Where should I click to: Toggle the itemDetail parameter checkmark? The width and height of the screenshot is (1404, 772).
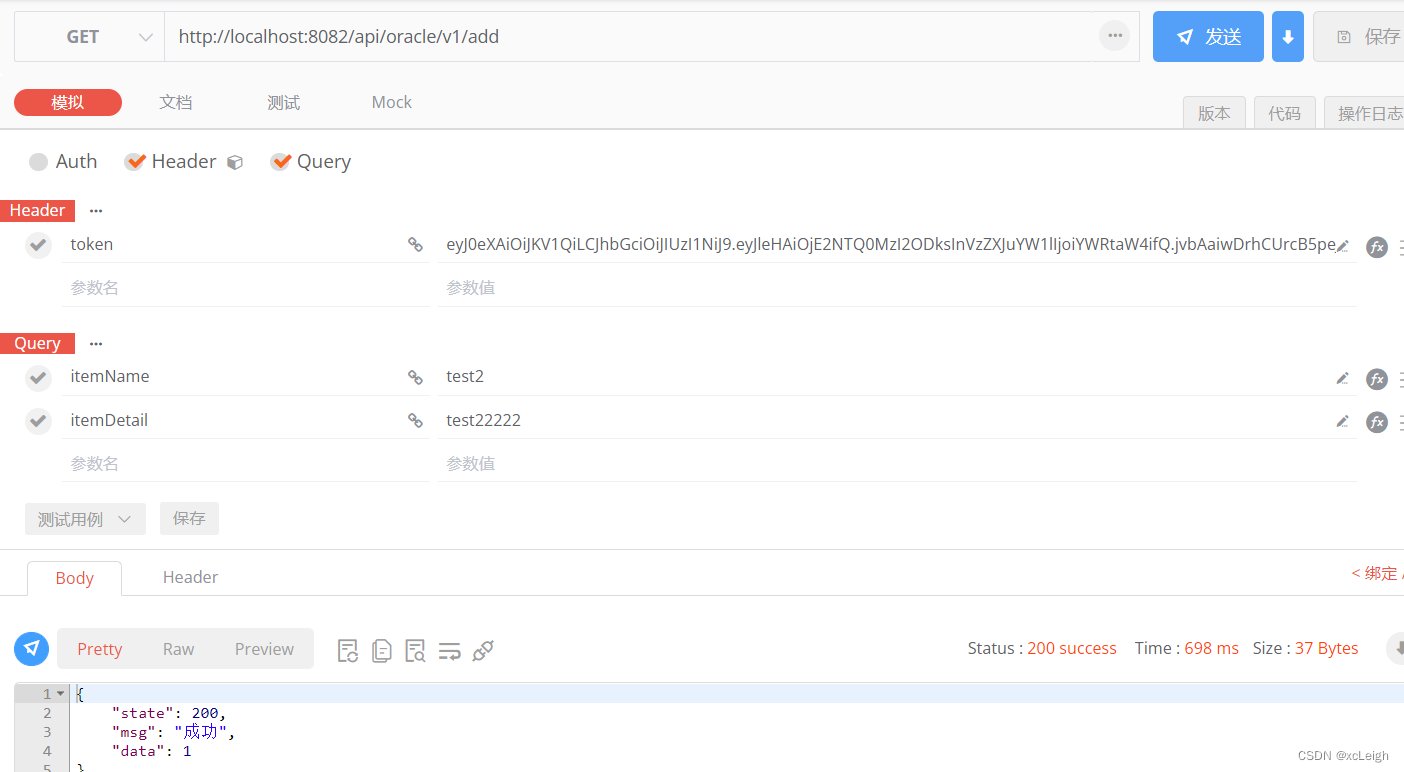[x=38, y=420]
